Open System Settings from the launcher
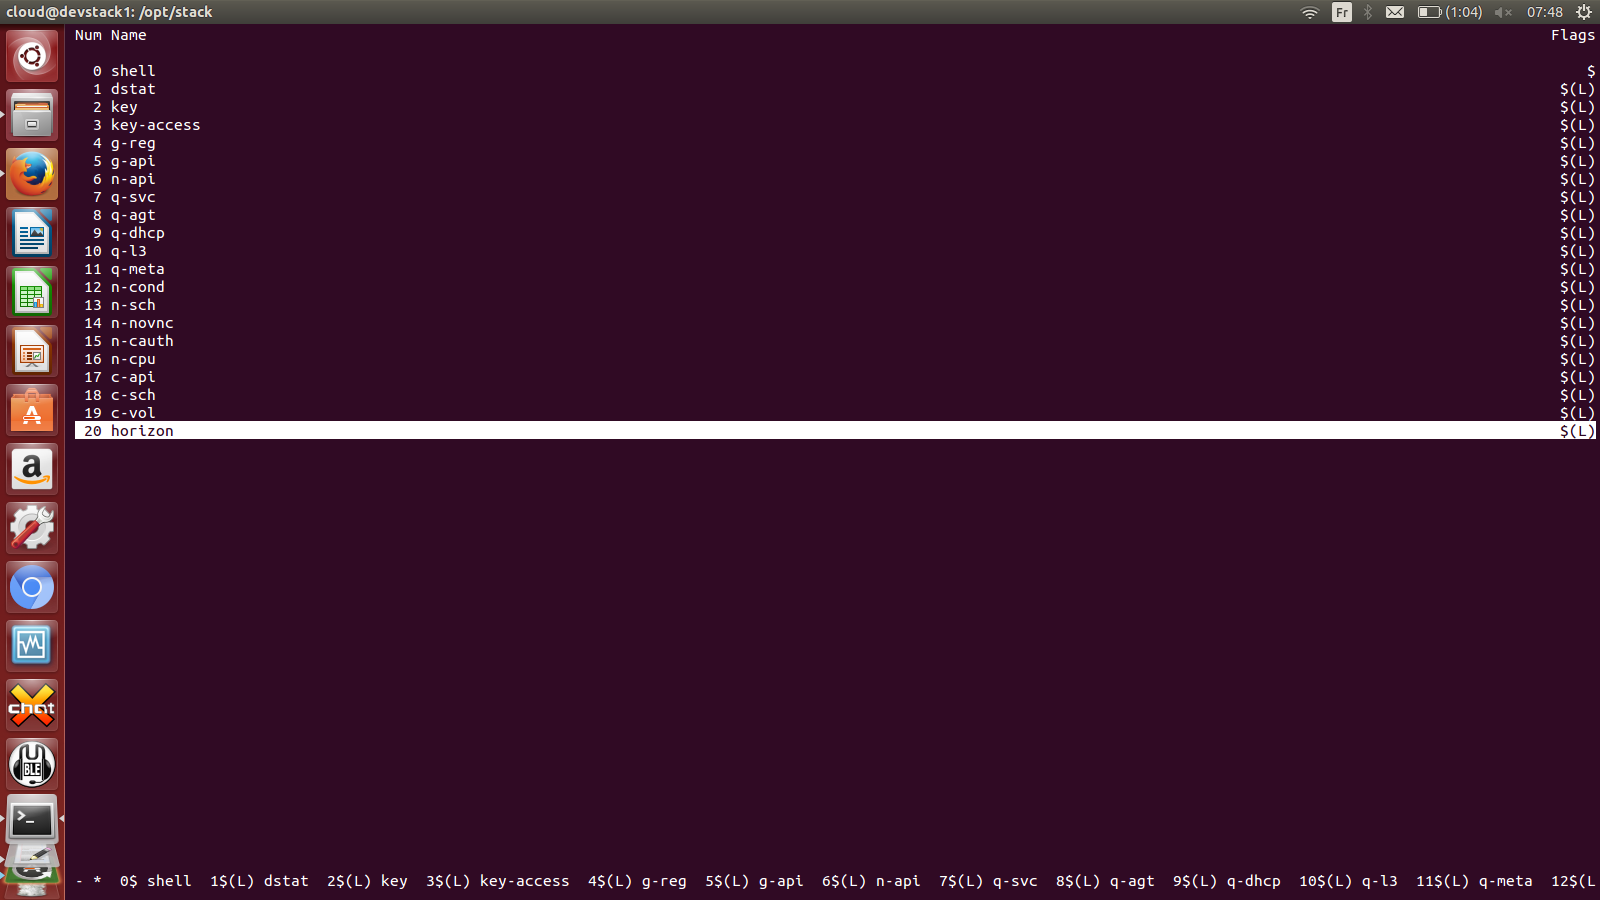 tap(31, 528)
